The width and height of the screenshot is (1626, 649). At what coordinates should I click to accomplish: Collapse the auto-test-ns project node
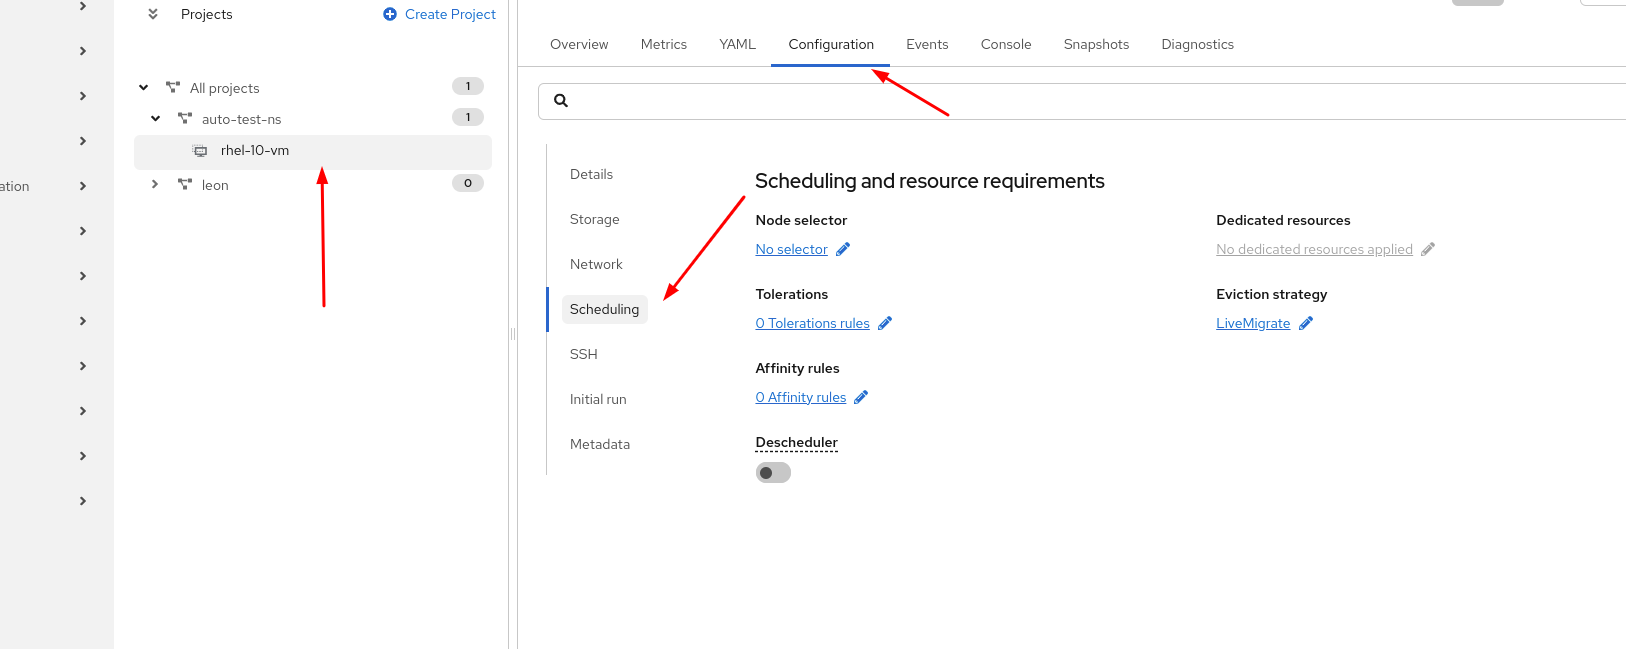(156, 119)
